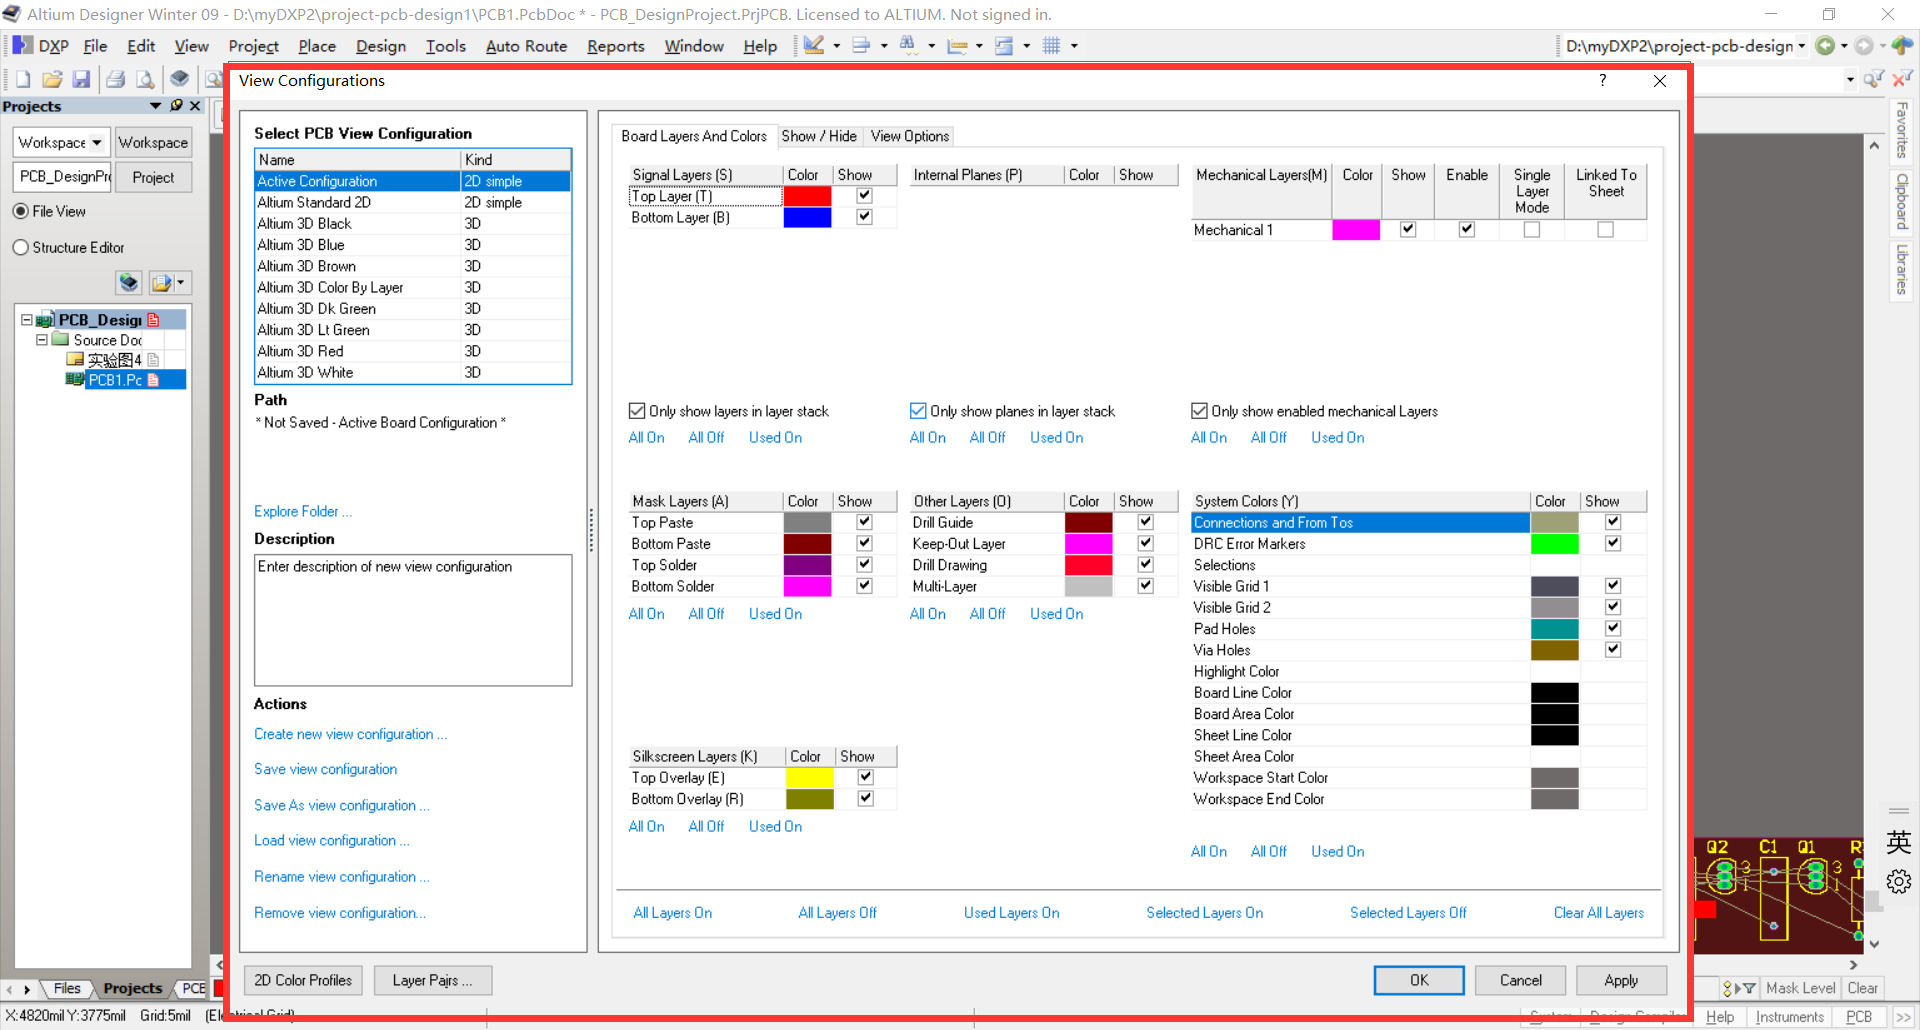This screenshot has height=1030, width=1920.
Task: Open the grids icon dropdown arrow
Action: coord(1074,46)
